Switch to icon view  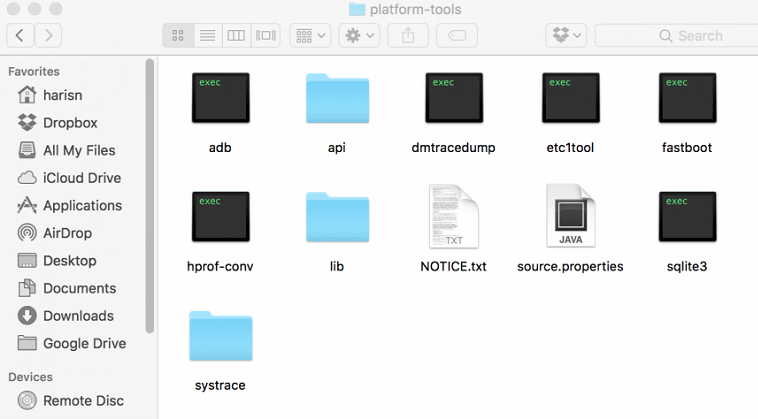178,35
